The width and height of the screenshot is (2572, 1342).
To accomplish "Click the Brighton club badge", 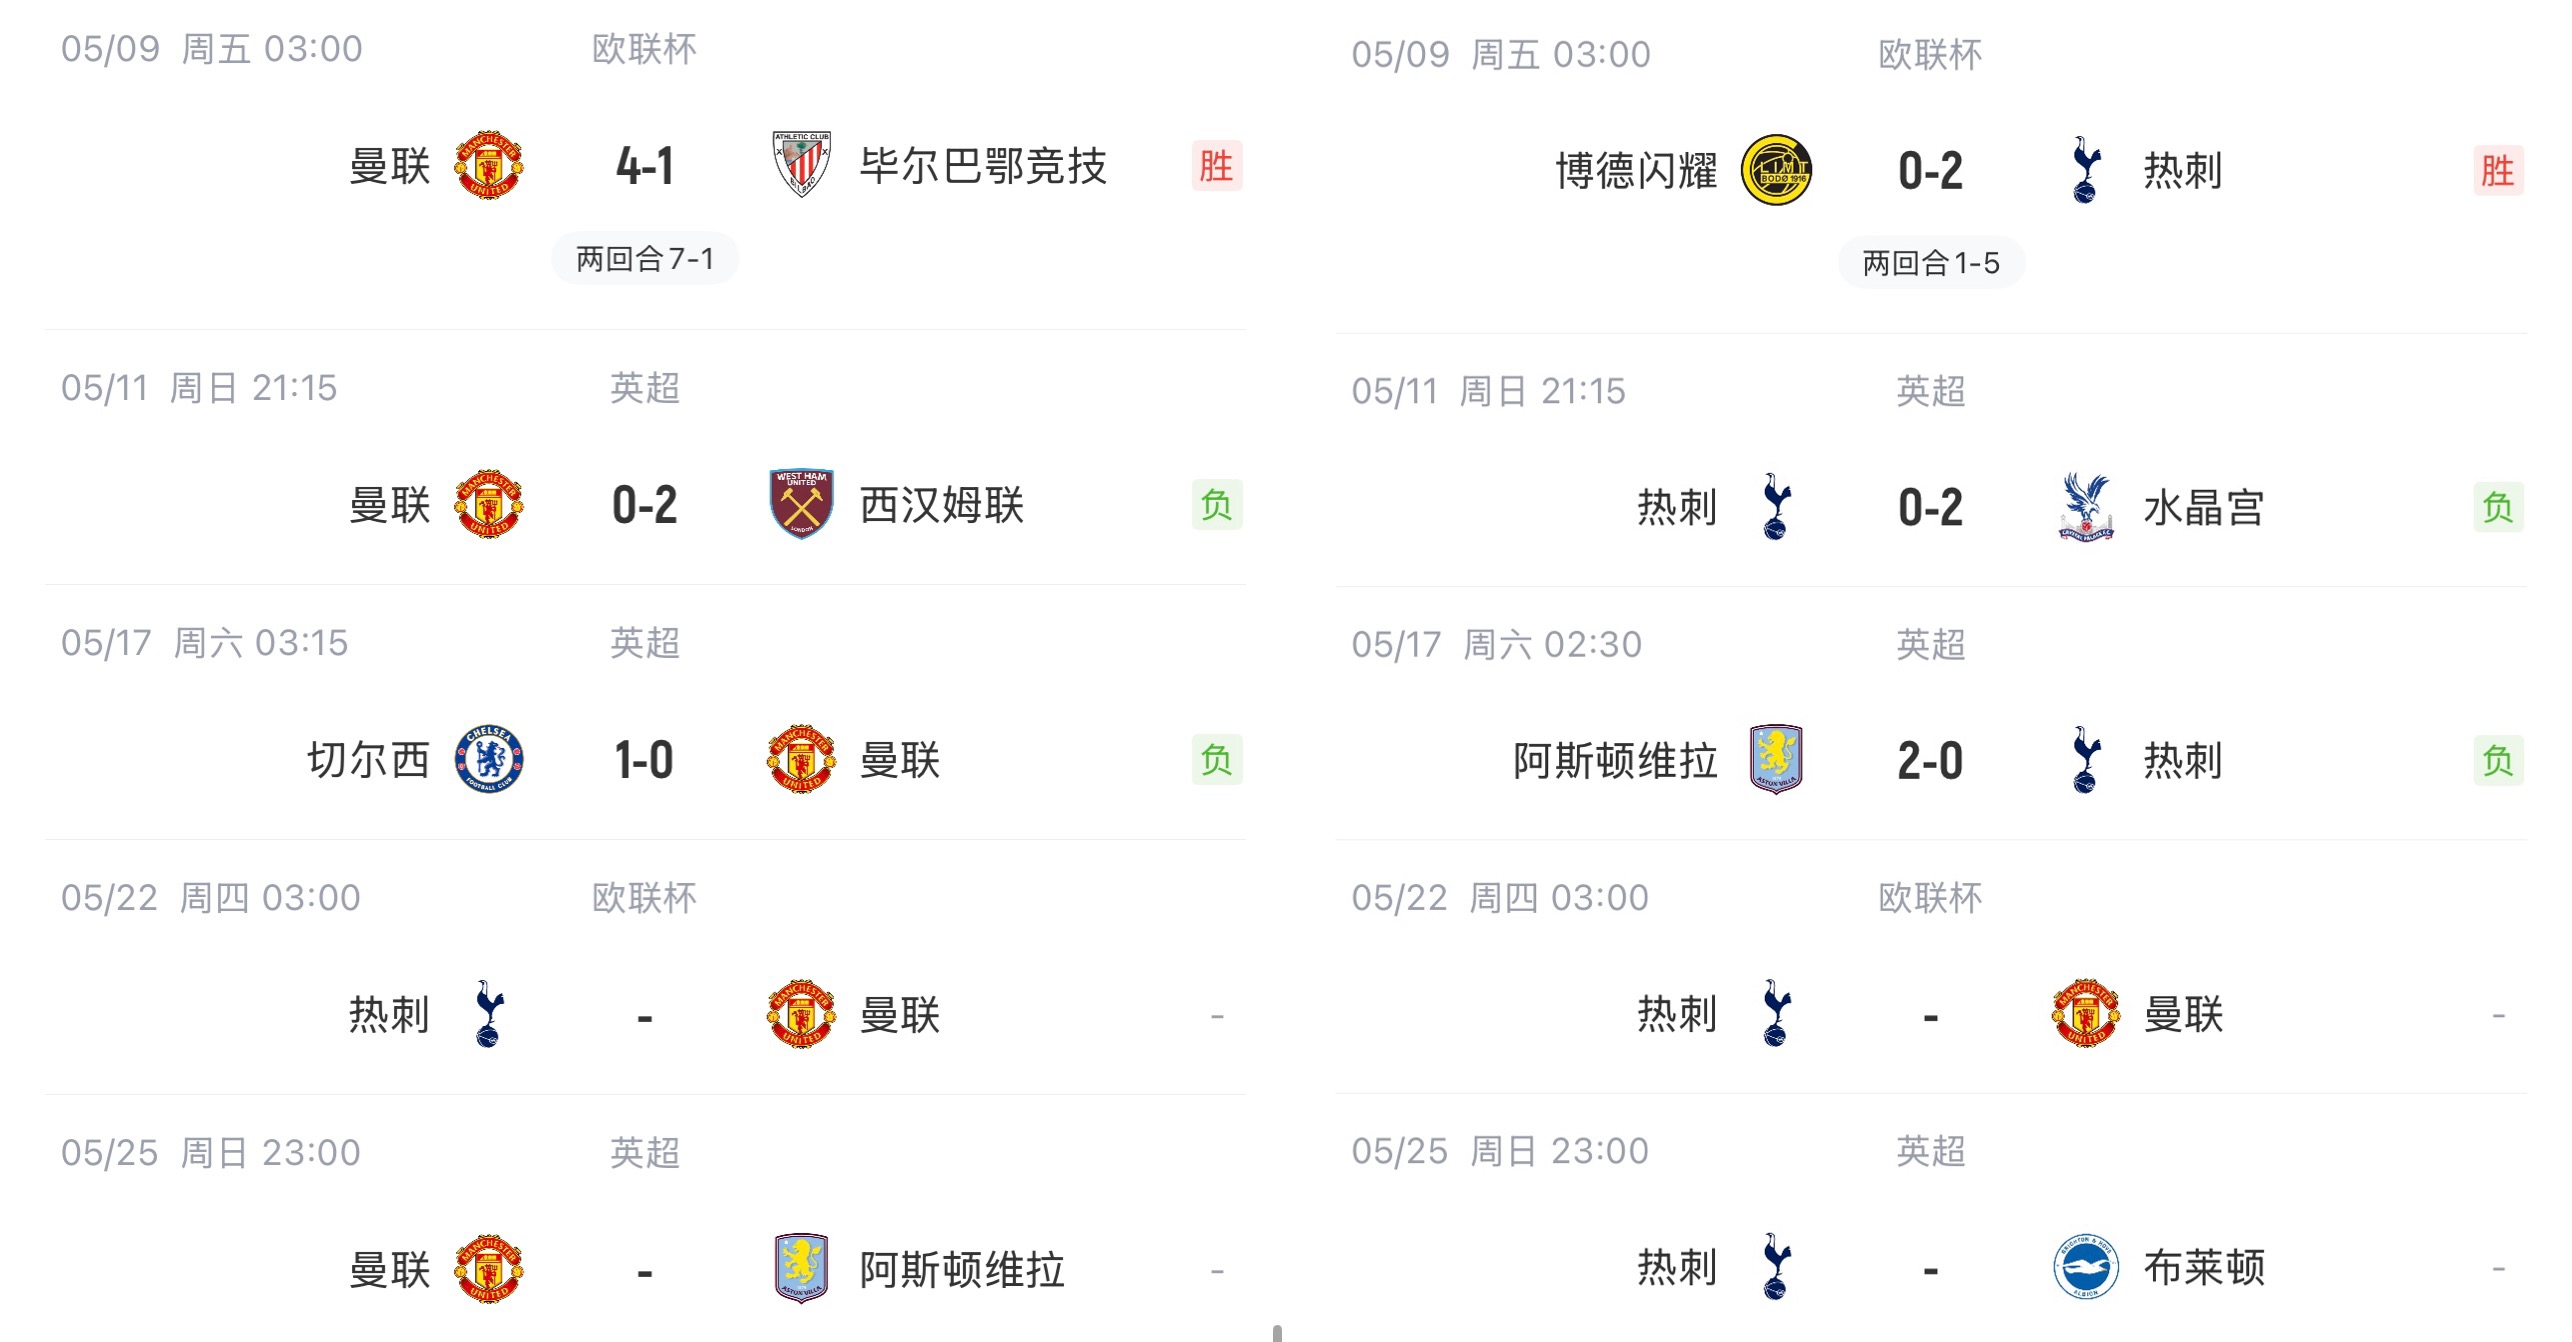I will 2086,1267.
